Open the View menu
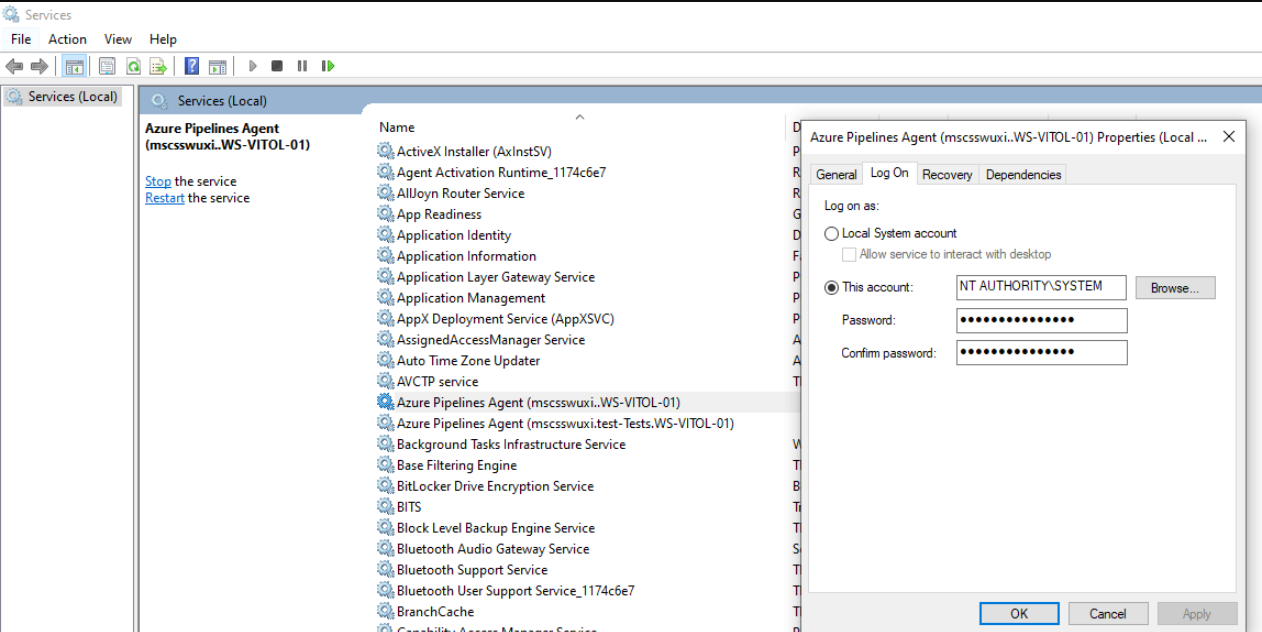The height and width of the screenshot is (632, 1262). pos(118,39)
